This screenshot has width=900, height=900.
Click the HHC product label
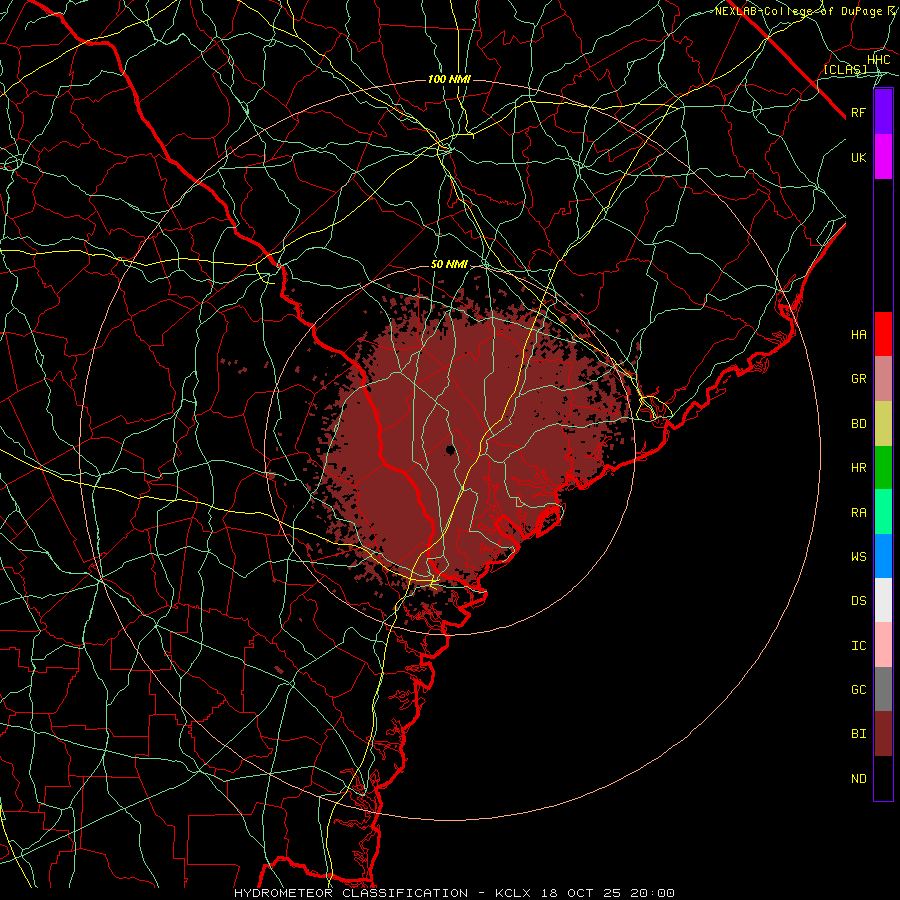(879, 60)
